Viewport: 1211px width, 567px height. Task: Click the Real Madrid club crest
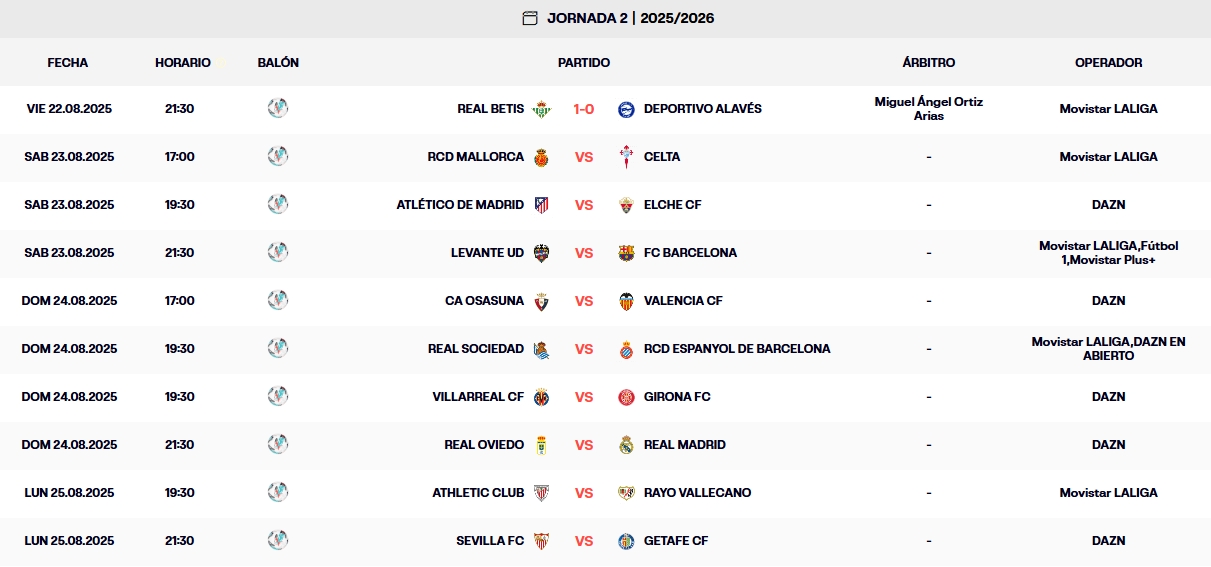[x=627, y=445]
